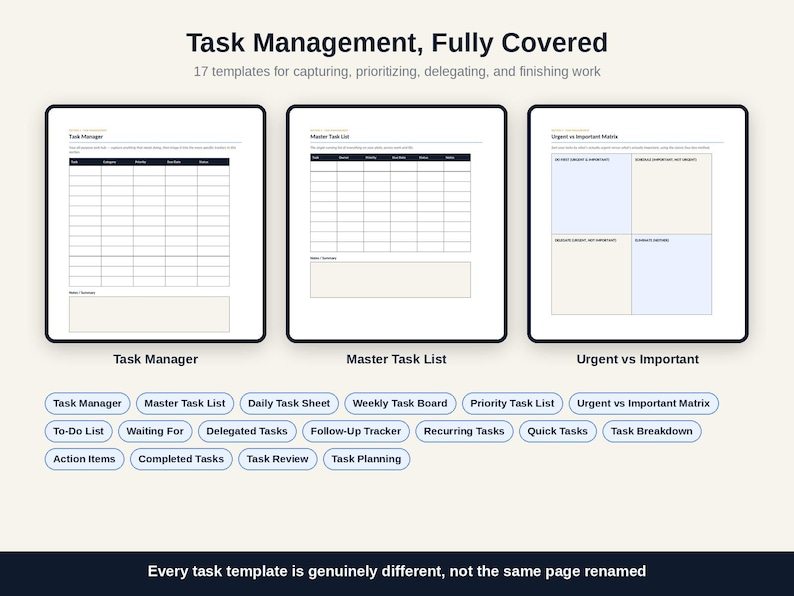The width and height of the screenshot is (794, 596).
Task: Select the Action Items tag
Action: pyautogui.click(x=85, y=459)
